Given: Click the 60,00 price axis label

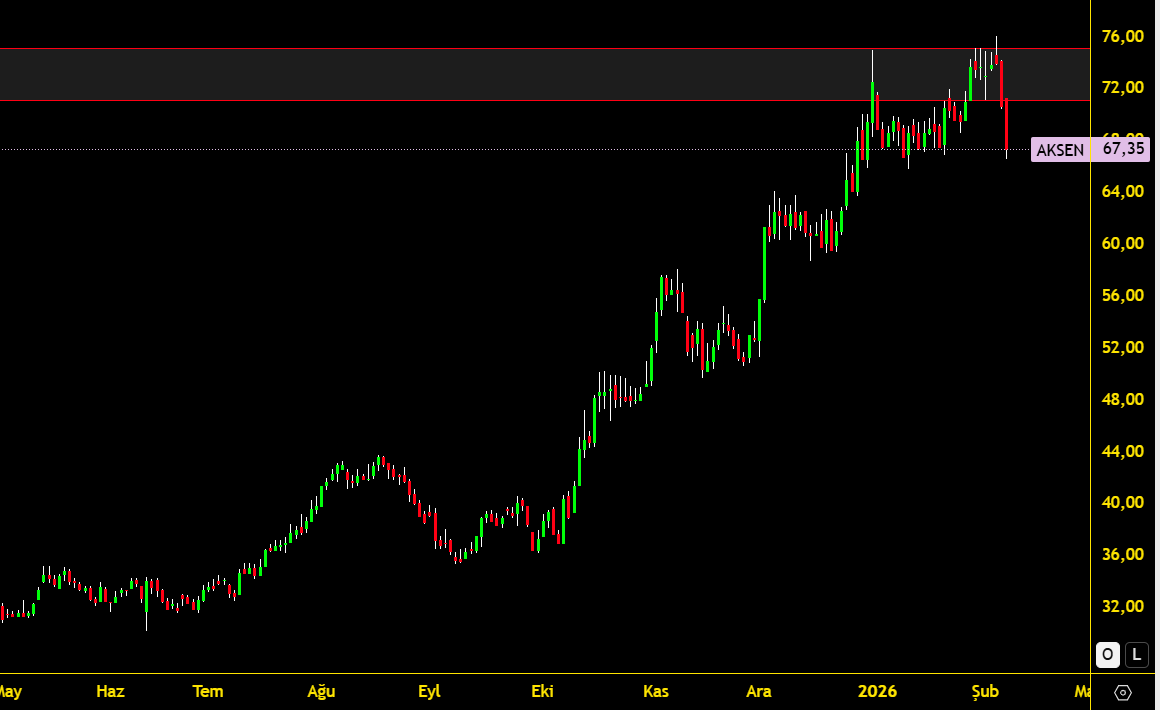Looking at the screenshot, I should coord(1122,243).
